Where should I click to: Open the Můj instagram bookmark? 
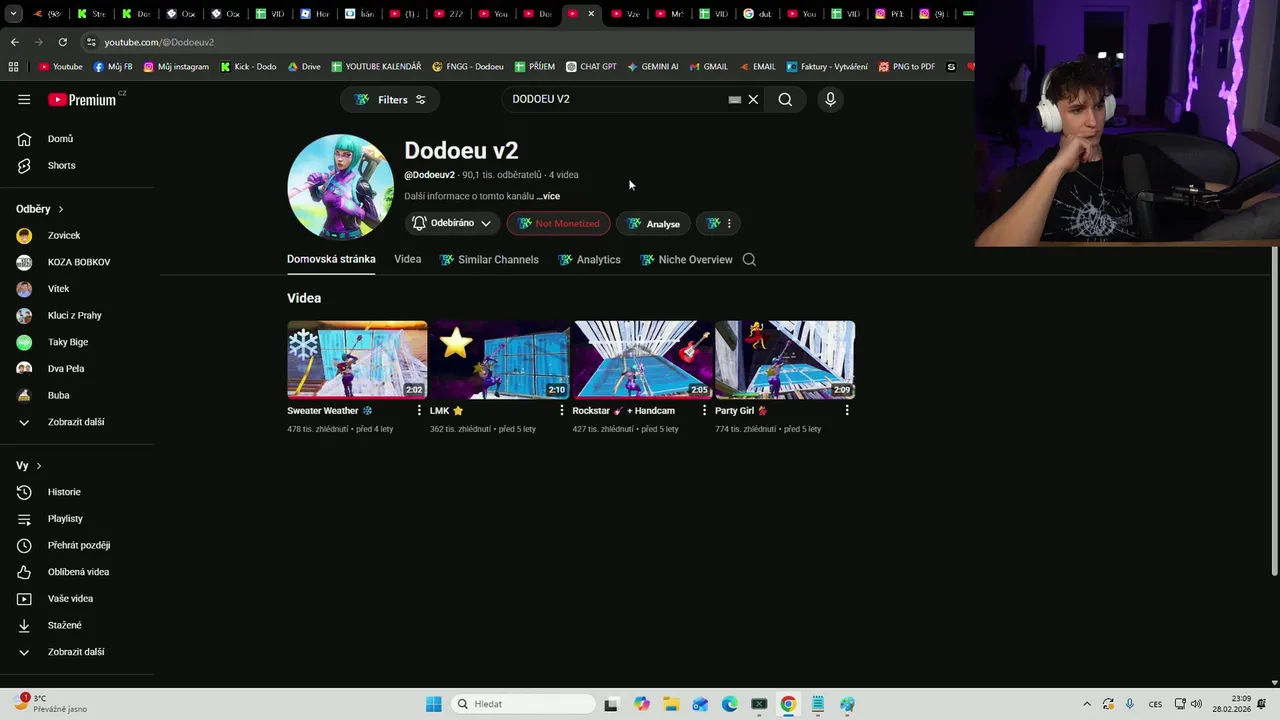(x=176, y=67)
